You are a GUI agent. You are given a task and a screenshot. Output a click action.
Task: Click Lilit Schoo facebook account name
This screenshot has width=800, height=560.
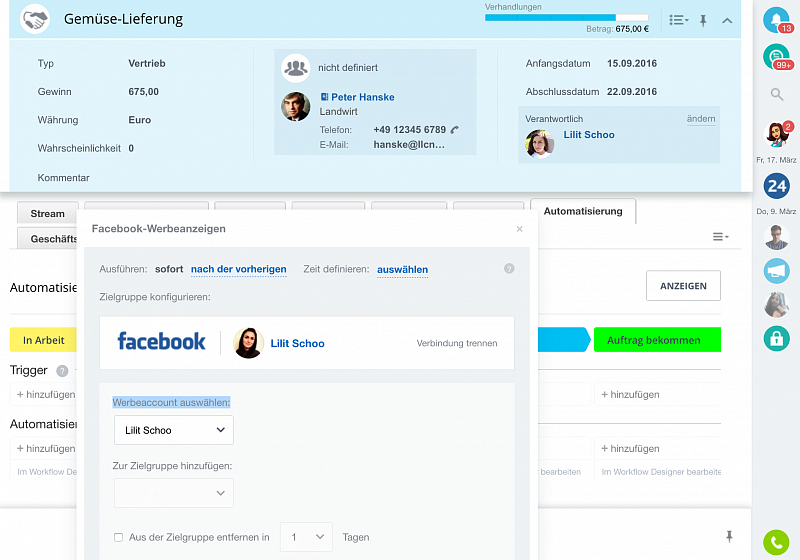click(x=297, y=344)
